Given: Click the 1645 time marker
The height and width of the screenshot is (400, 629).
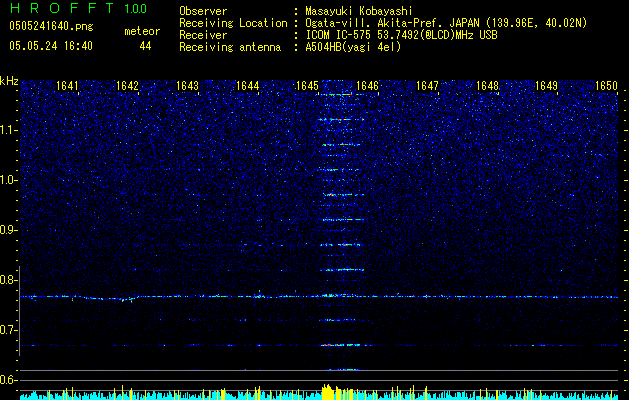Looking at the screenshot, I should tap(307, 85).
